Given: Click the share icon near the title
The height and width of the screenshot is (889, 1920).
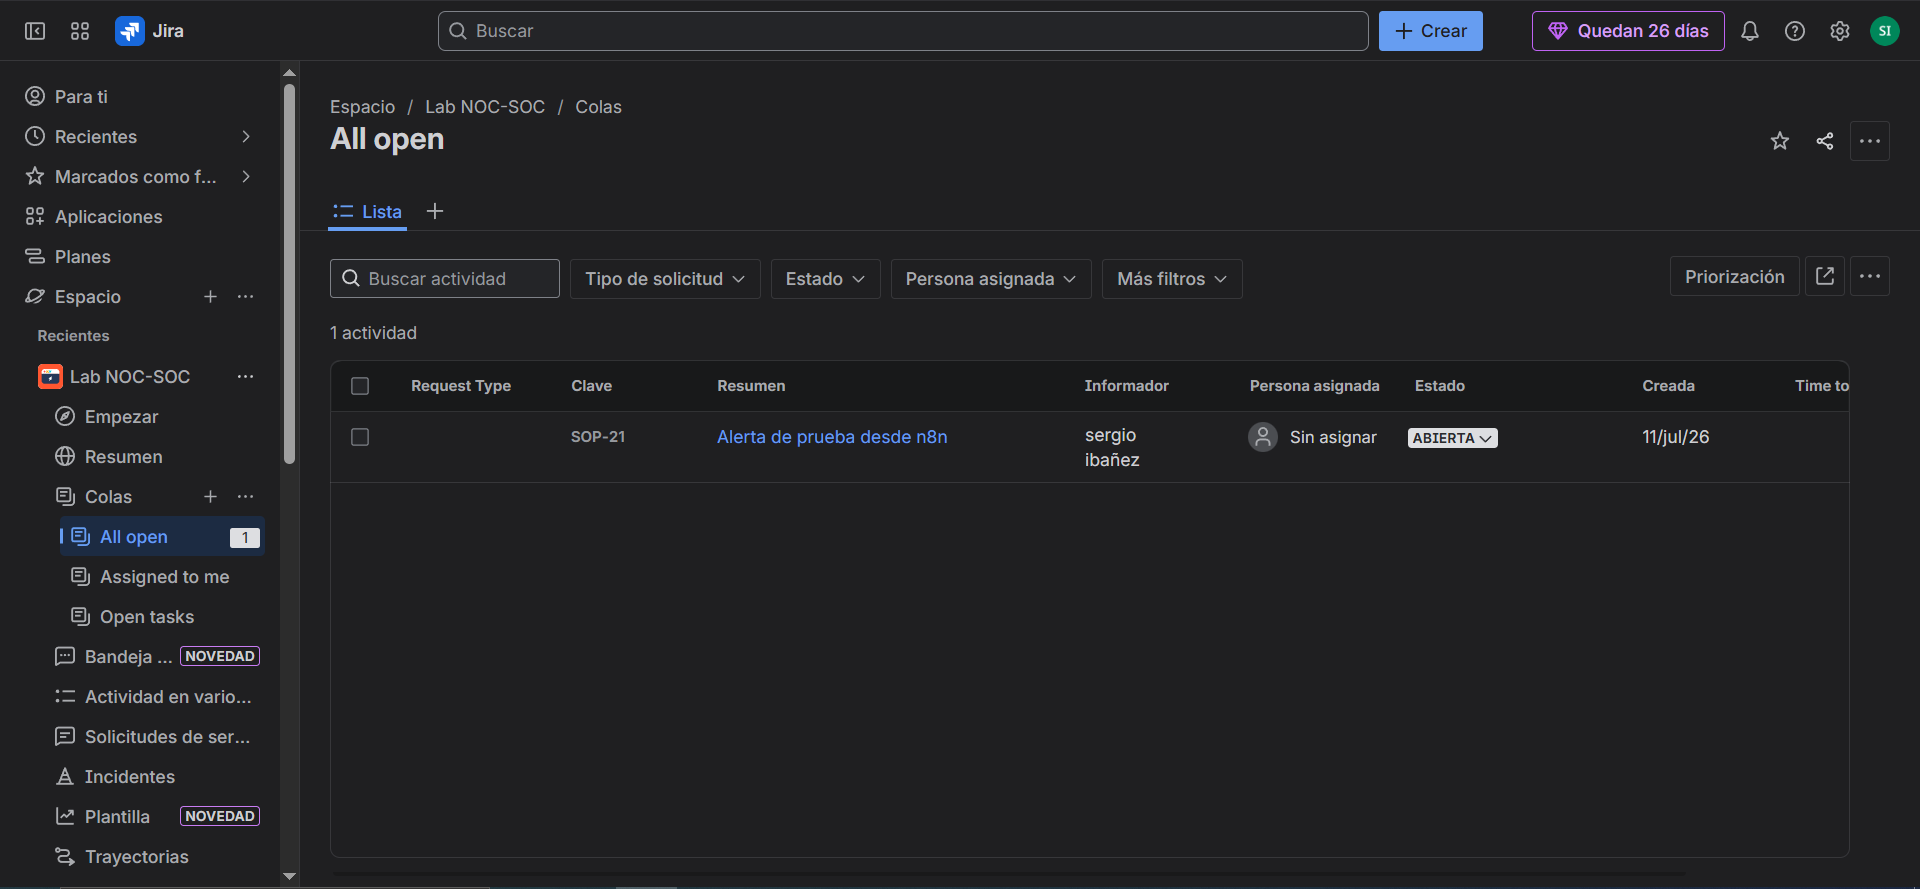Looking at the screenshot, I should [x=1825, y=141].
